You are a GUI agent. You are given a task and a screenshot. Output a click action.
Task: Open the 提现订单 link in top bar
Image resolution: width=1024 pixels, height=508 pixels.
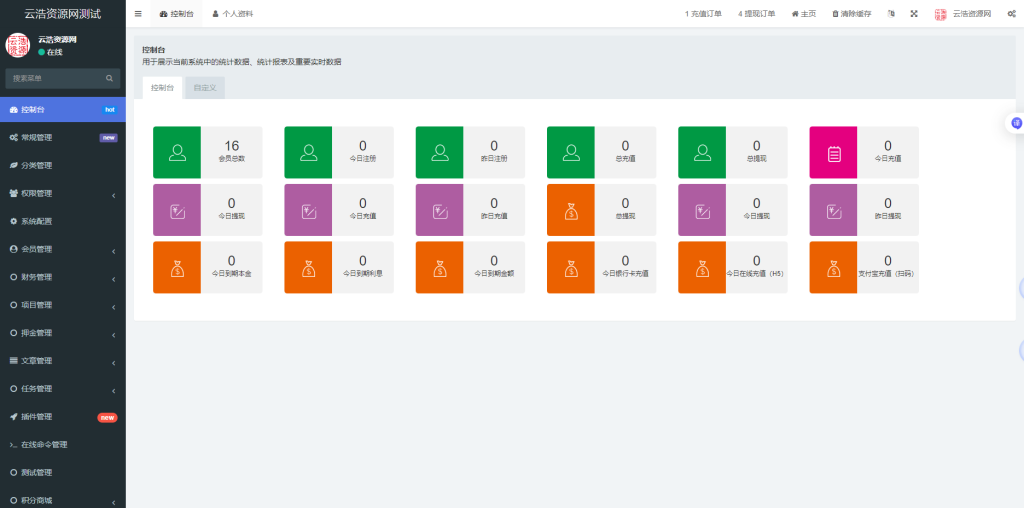(x=757, y=14)
